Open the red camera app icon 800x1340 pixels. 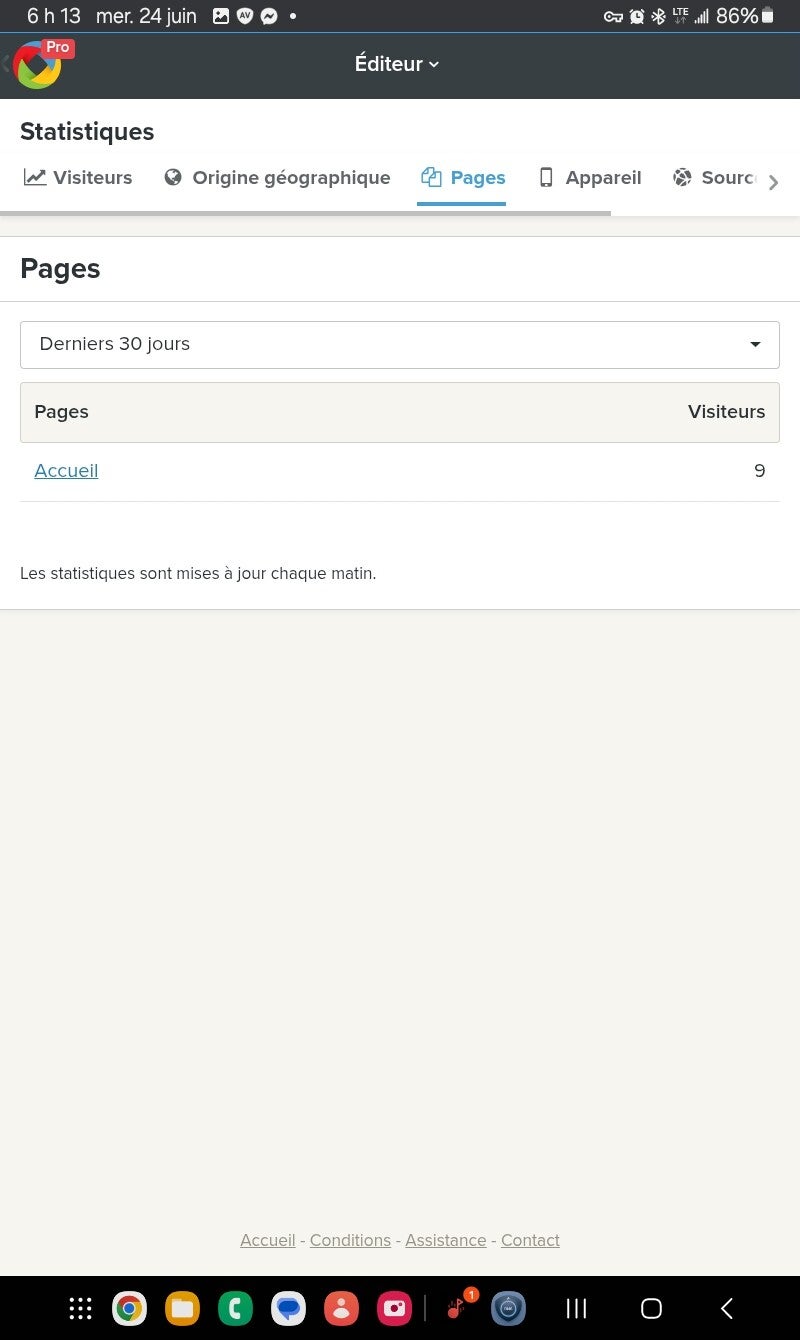(394, 1308)
